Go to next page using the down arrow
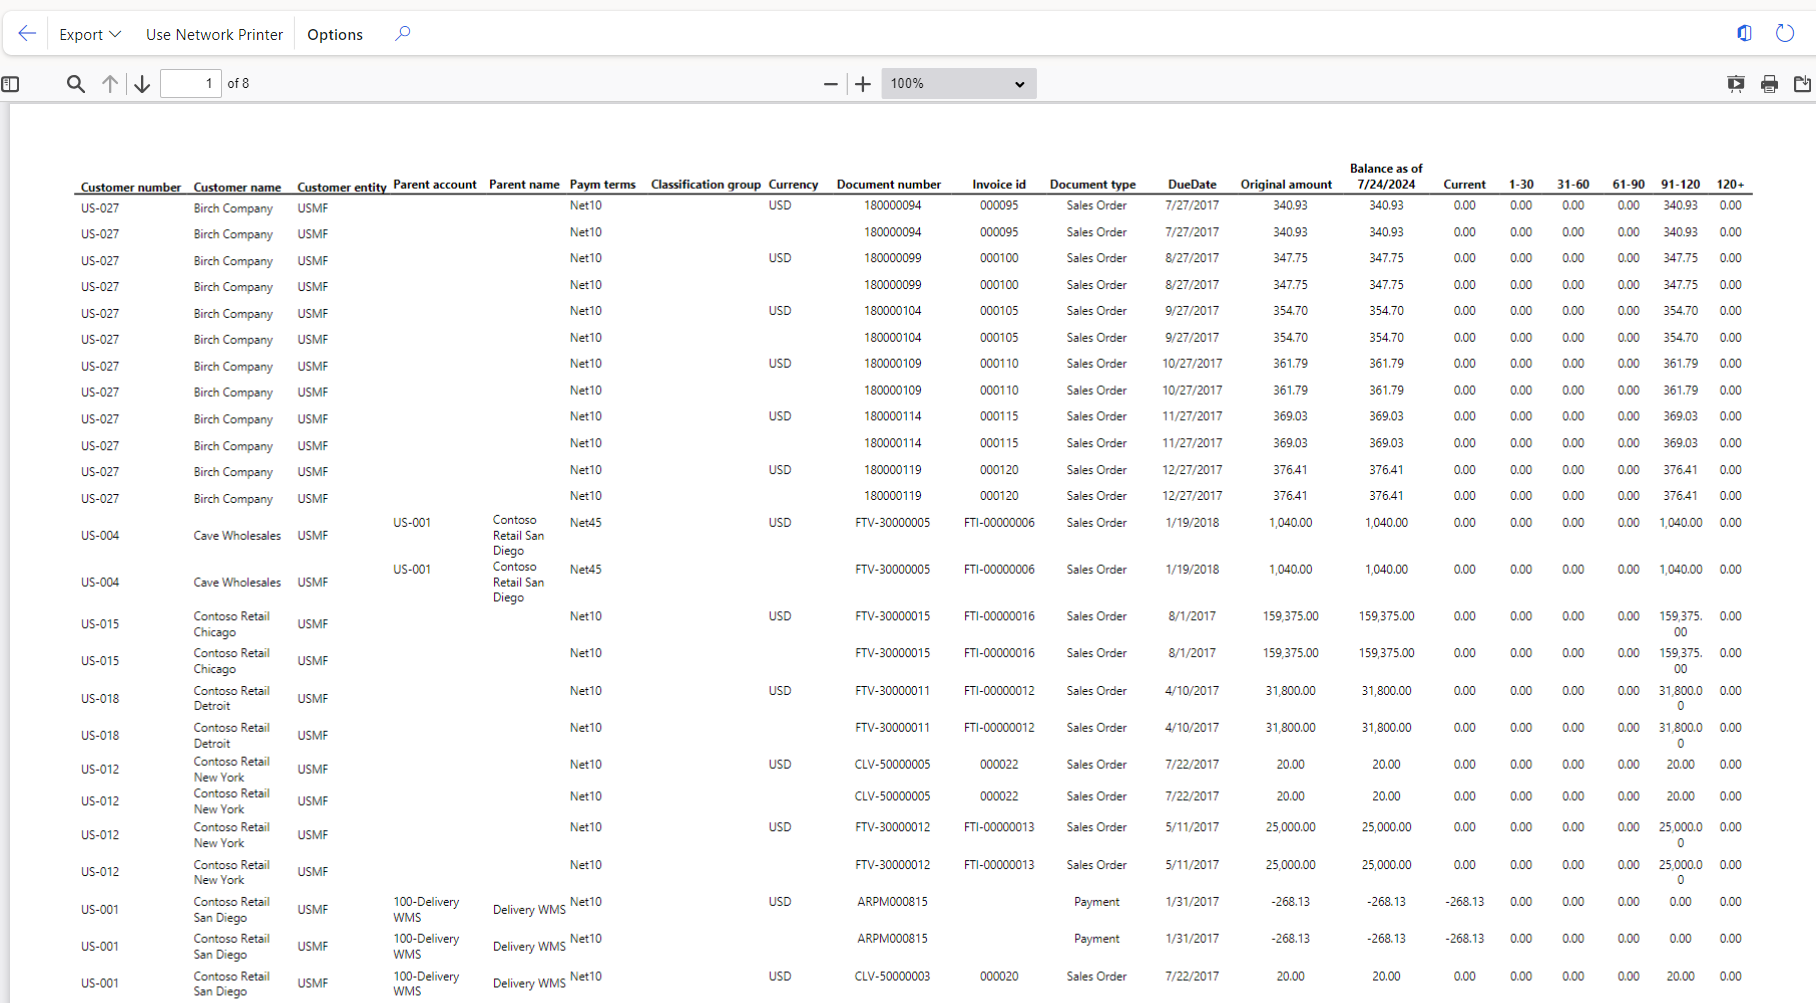The height and width of the screenshot is (1003, 1816). coord(142,83)
